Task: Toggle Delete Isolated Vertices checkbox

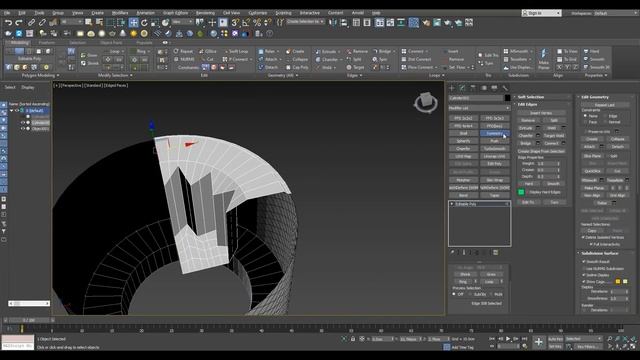Action: pos(584,237)
